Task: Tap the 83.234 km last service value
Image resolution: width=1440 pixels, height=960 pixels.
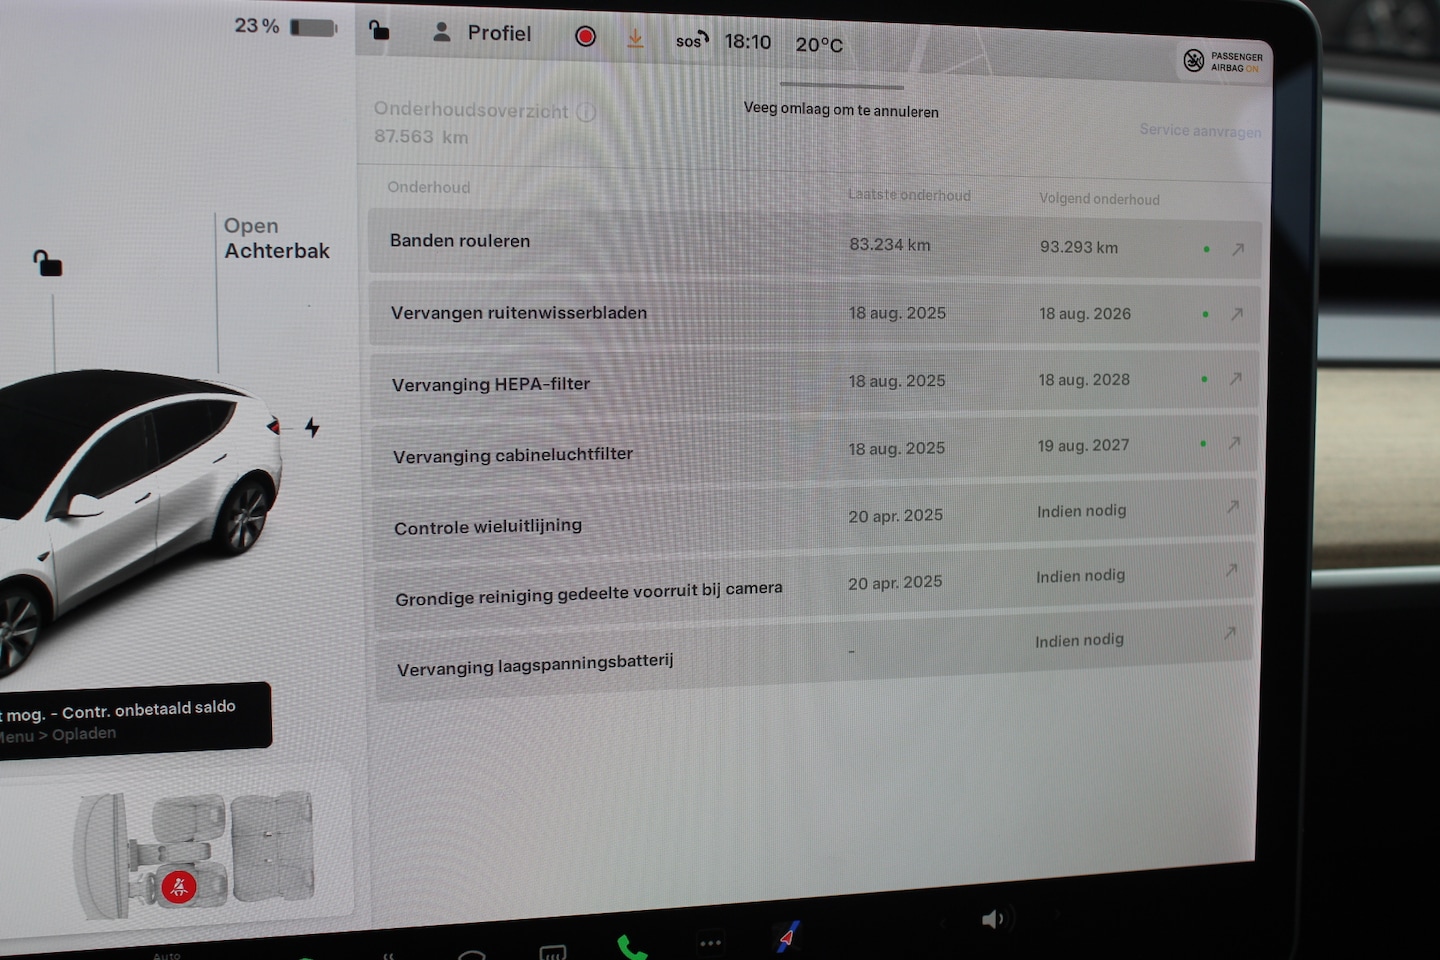Action: pos(890,245)
